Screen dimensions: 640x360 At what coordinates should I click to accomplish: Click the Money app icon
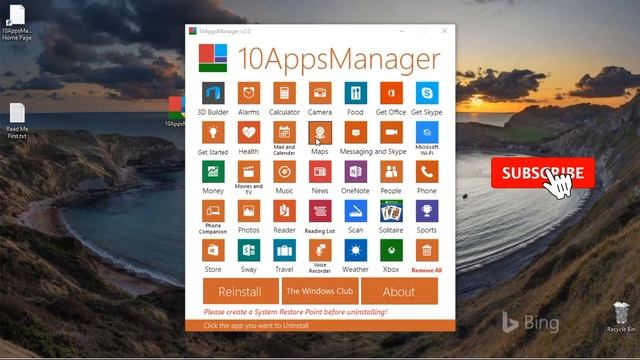click(213, 172)
